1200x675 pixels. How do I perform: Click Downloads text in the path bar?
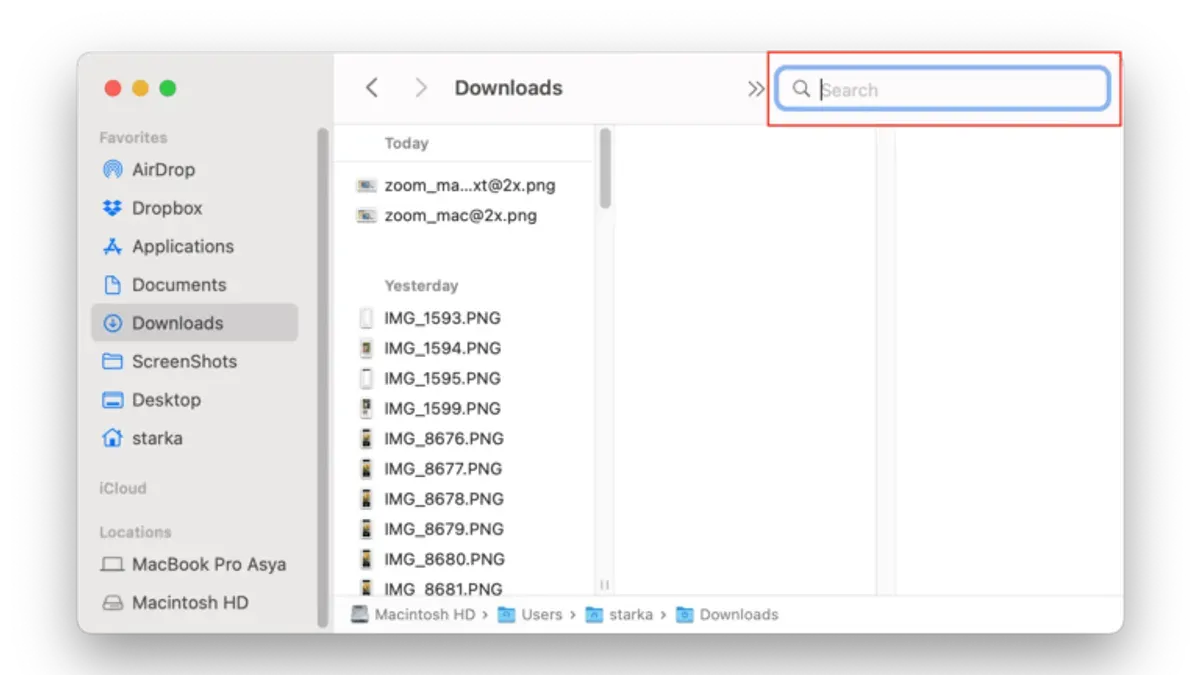point(739,615)
